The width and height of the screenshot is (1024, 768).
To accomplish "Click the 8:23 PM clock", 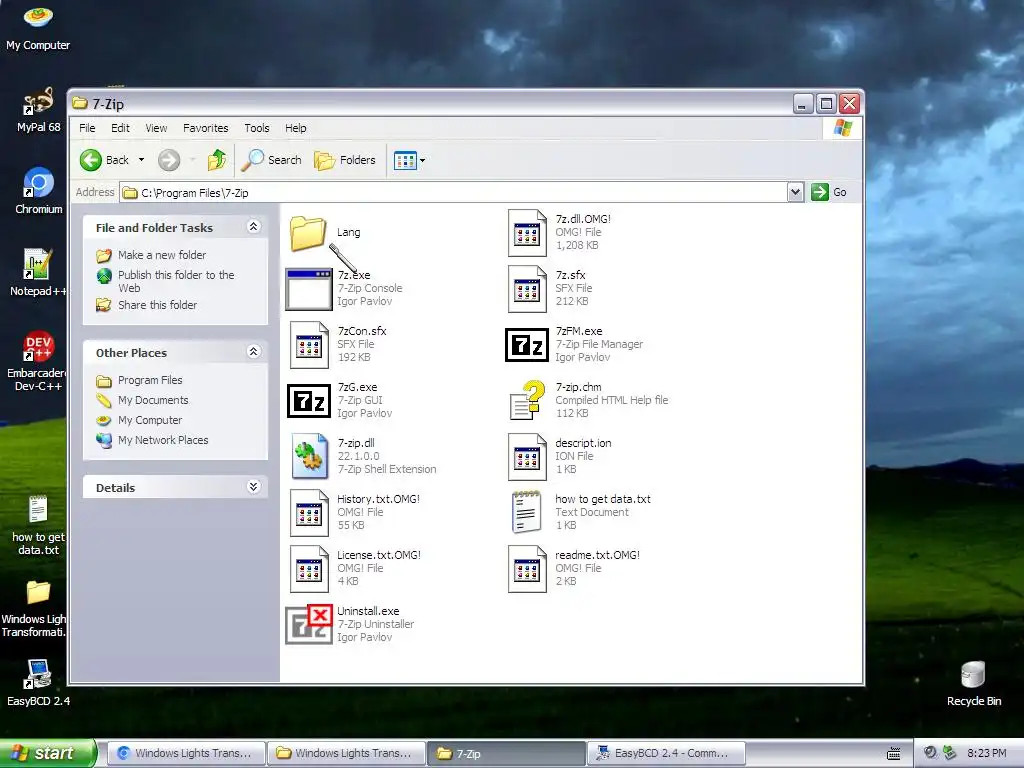I will click(986, 753).
